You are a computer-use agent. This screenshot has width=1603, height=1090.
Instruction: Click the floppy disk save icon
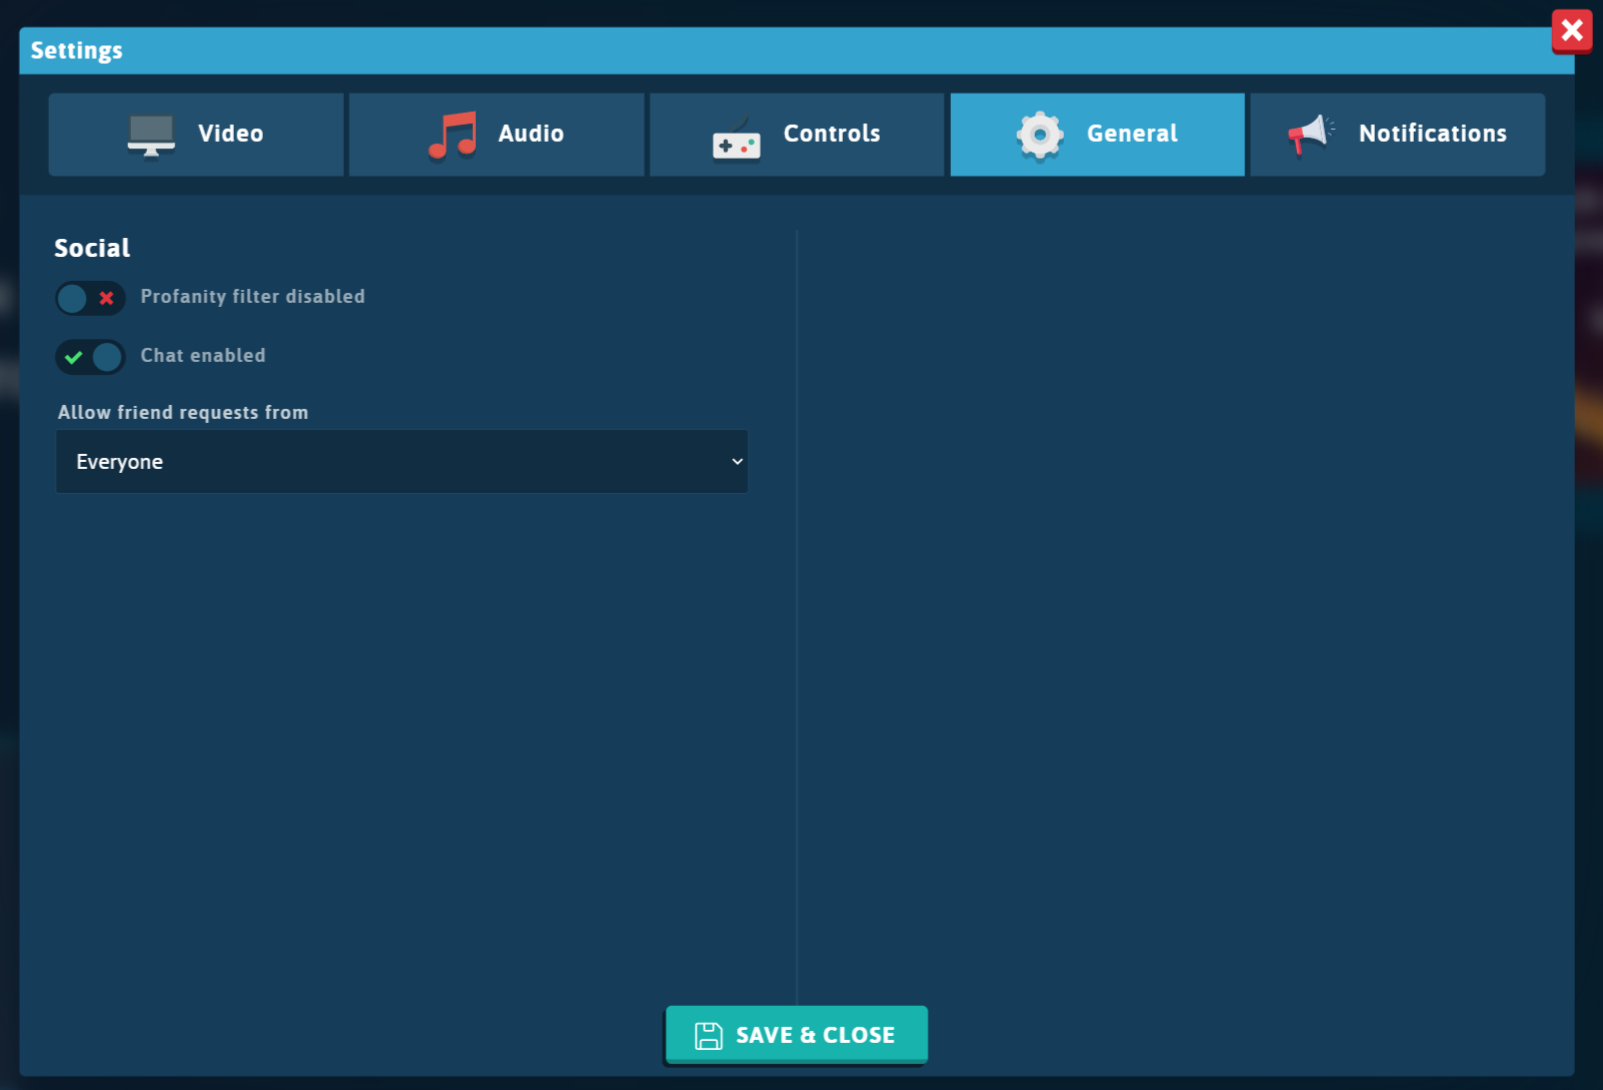point(709,1036)
